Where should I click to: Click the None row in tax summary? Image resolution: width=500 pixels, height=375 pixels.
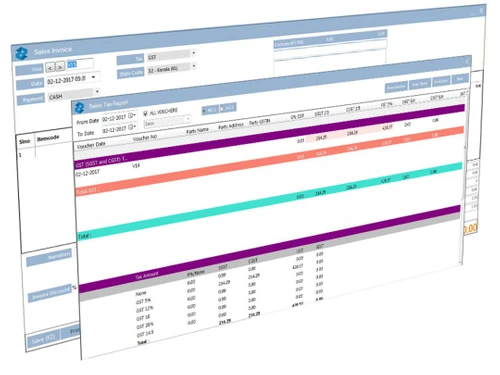pos(141,294)
